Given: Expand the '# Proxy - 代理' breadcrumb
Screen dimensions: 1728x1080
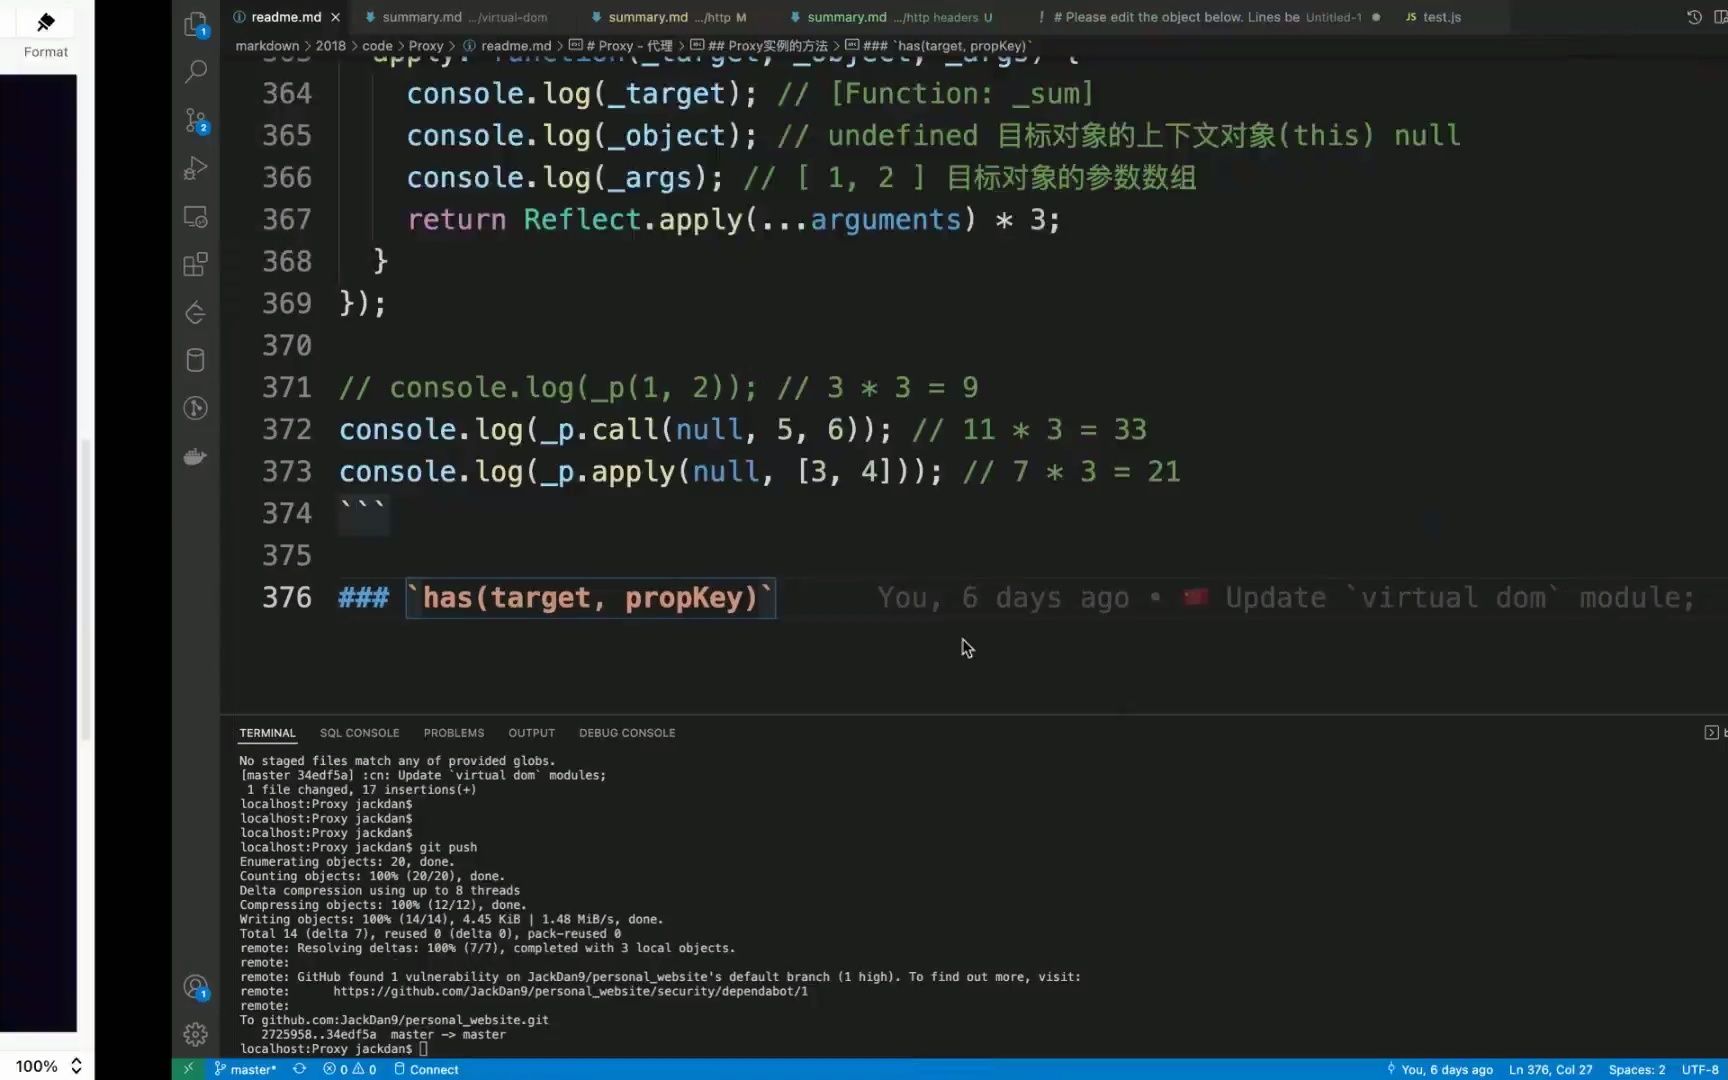Looking at the screenshot, I should pos(621,46).
